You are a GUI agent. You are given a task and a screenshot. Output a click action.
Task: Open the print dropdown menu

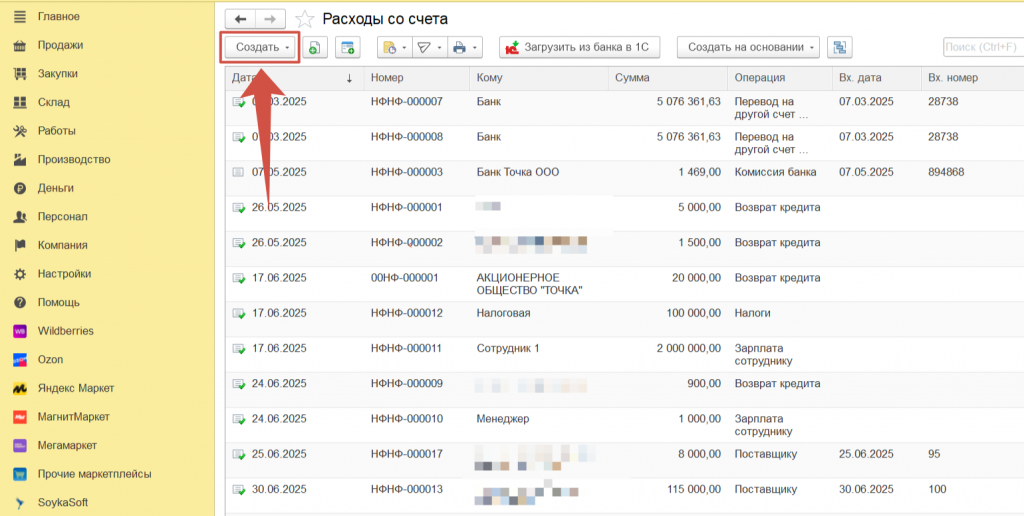click(464, 47)
